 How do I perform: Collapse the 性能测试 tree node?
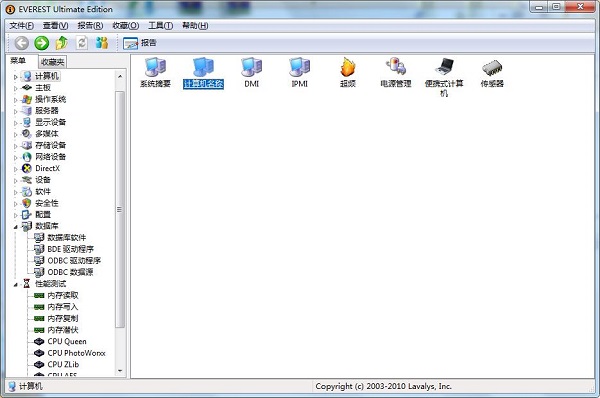point(16,284)
